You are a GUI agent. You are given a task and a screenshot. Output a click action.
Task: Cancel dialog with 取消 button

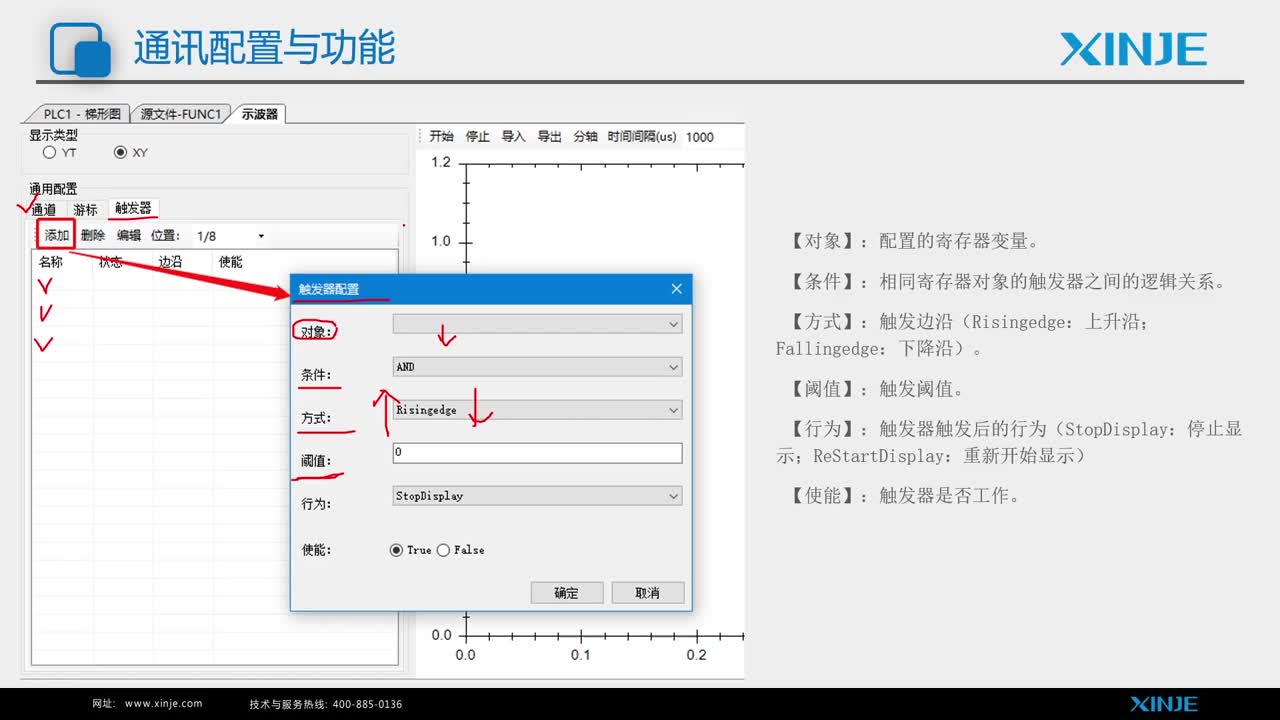[648, 593]
